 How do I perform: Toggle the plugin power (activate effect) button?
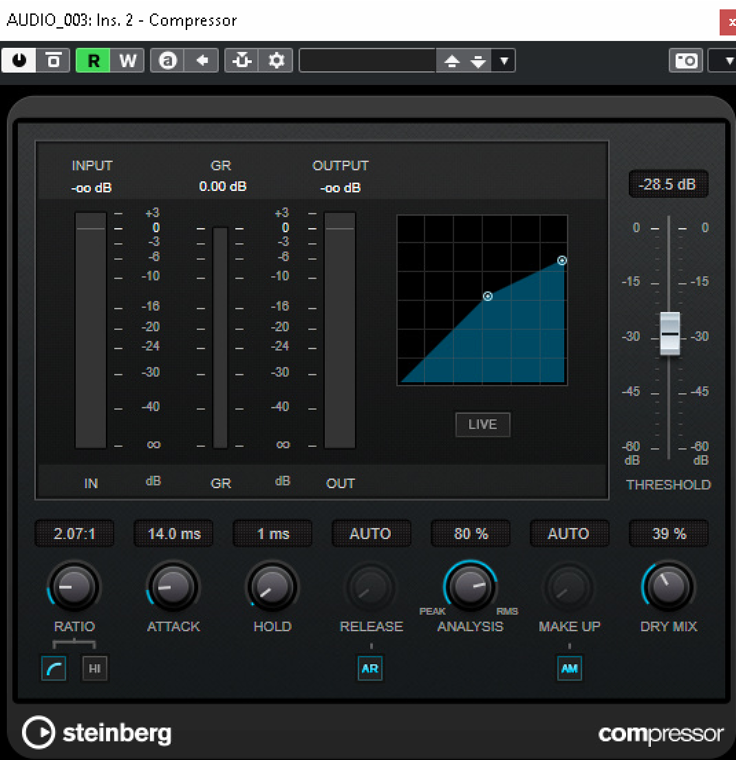[x=19, y=61]
